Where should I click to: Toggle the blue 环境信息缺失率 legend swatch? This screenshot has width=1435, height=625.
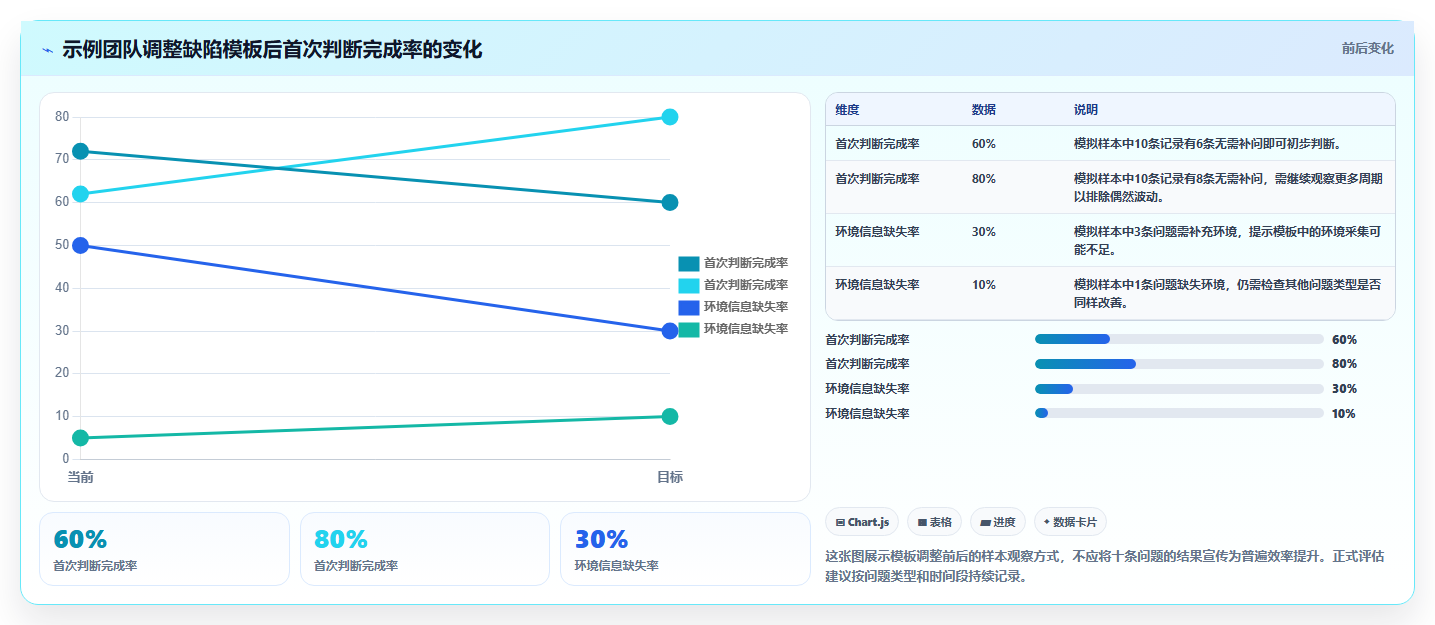point(689,307)
